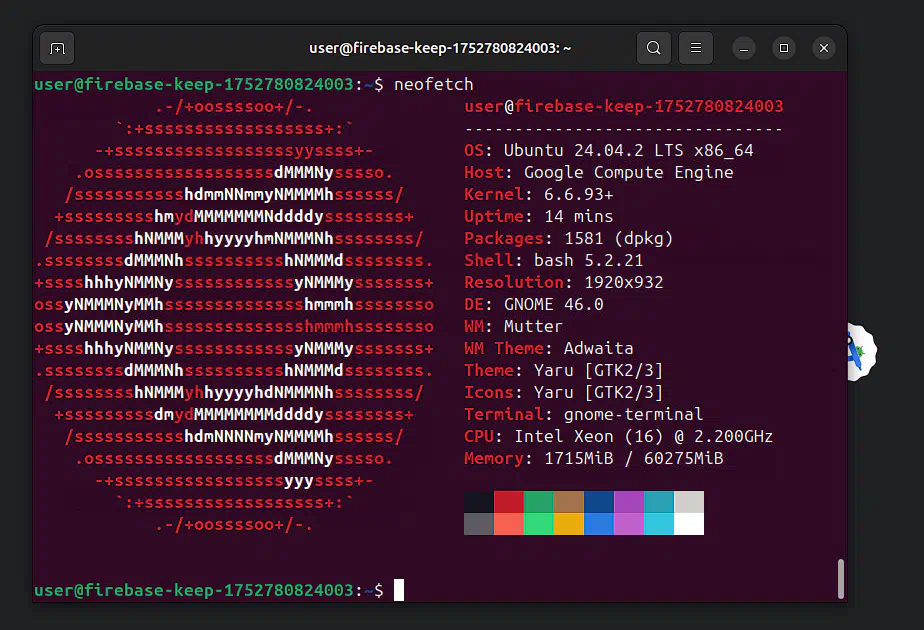The image size is (924, 630).
Task: Maximize the terminal window
Action: 784,48
